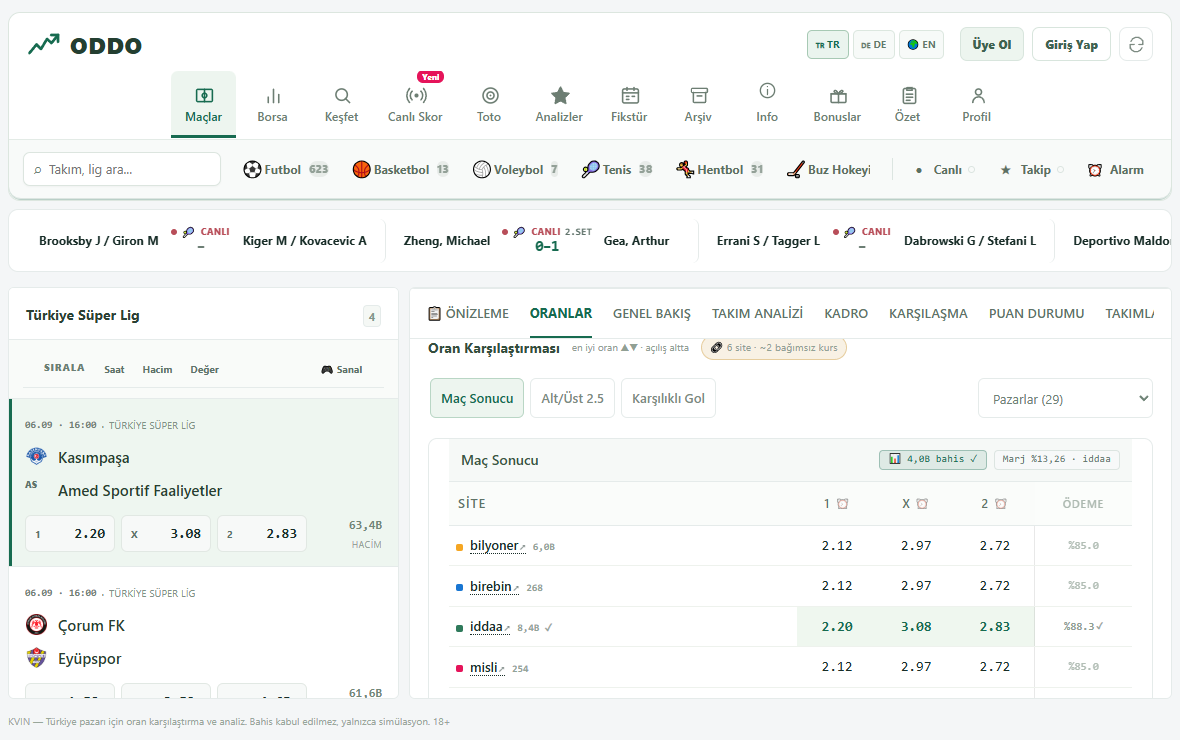Switch to PUAN DURUMU tab
1180x740 pixels.
[x=1036, y=313]
